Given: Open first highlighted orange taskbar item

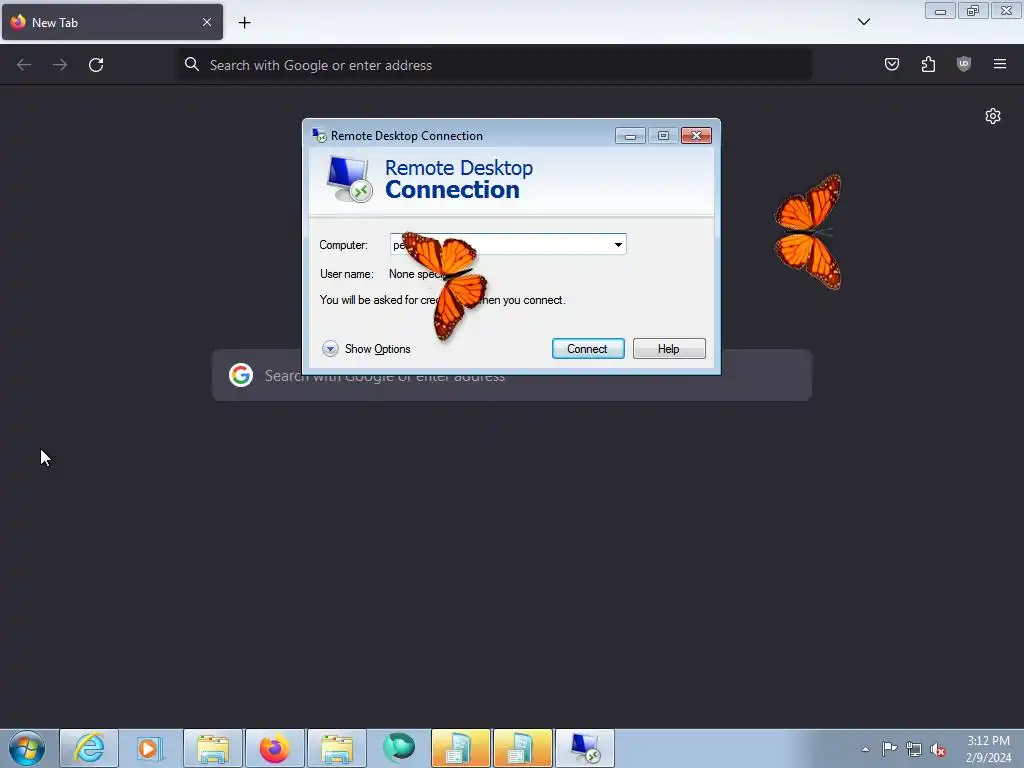Looking at the screenshot, I should 460,748.
